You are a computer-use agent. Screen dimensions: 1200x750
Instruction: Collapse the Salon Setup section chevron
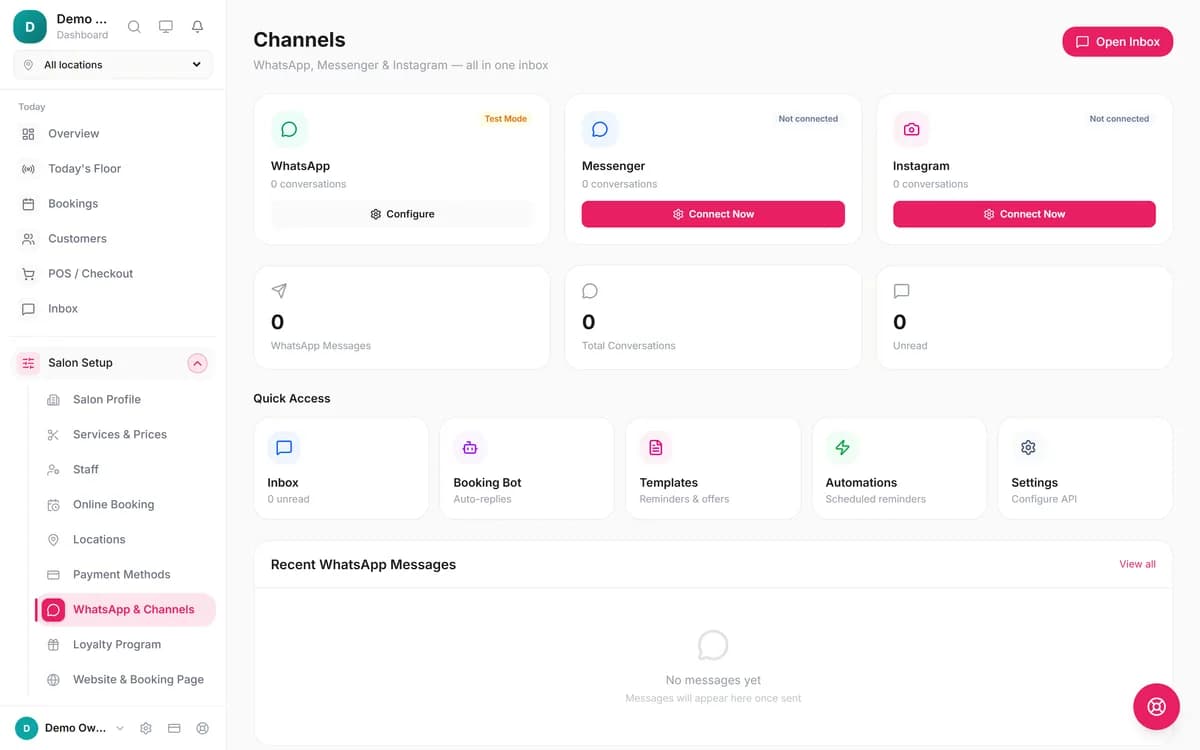click(197, 363)
